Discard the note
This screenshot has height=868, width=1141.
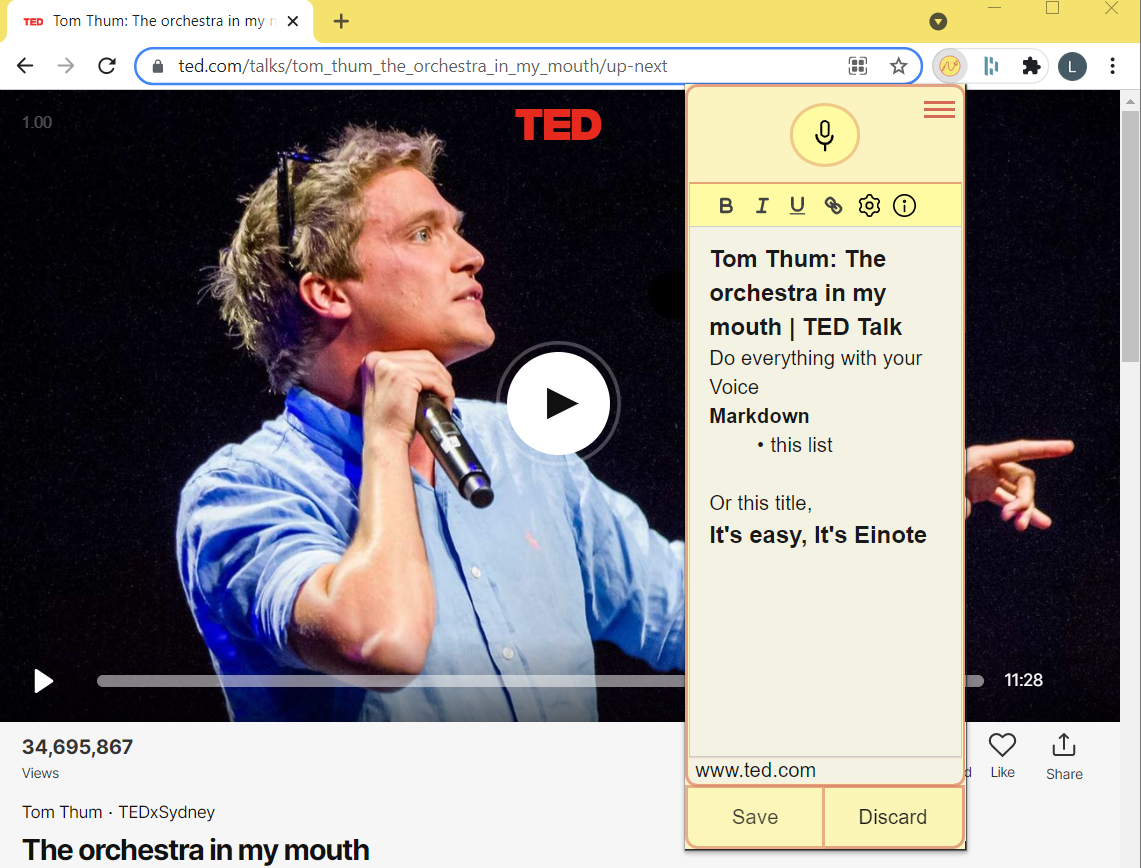pyautogui.click(x=893, y=817)
